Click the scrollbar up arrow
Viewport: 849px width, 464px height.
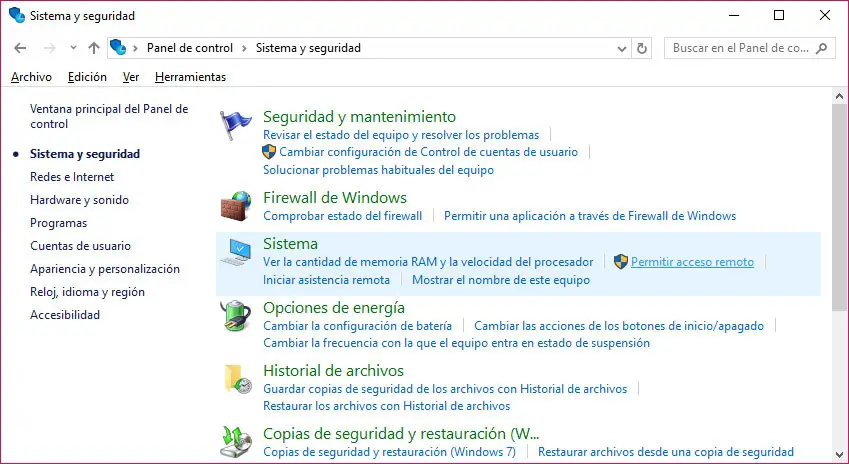[x=840, y=97]
